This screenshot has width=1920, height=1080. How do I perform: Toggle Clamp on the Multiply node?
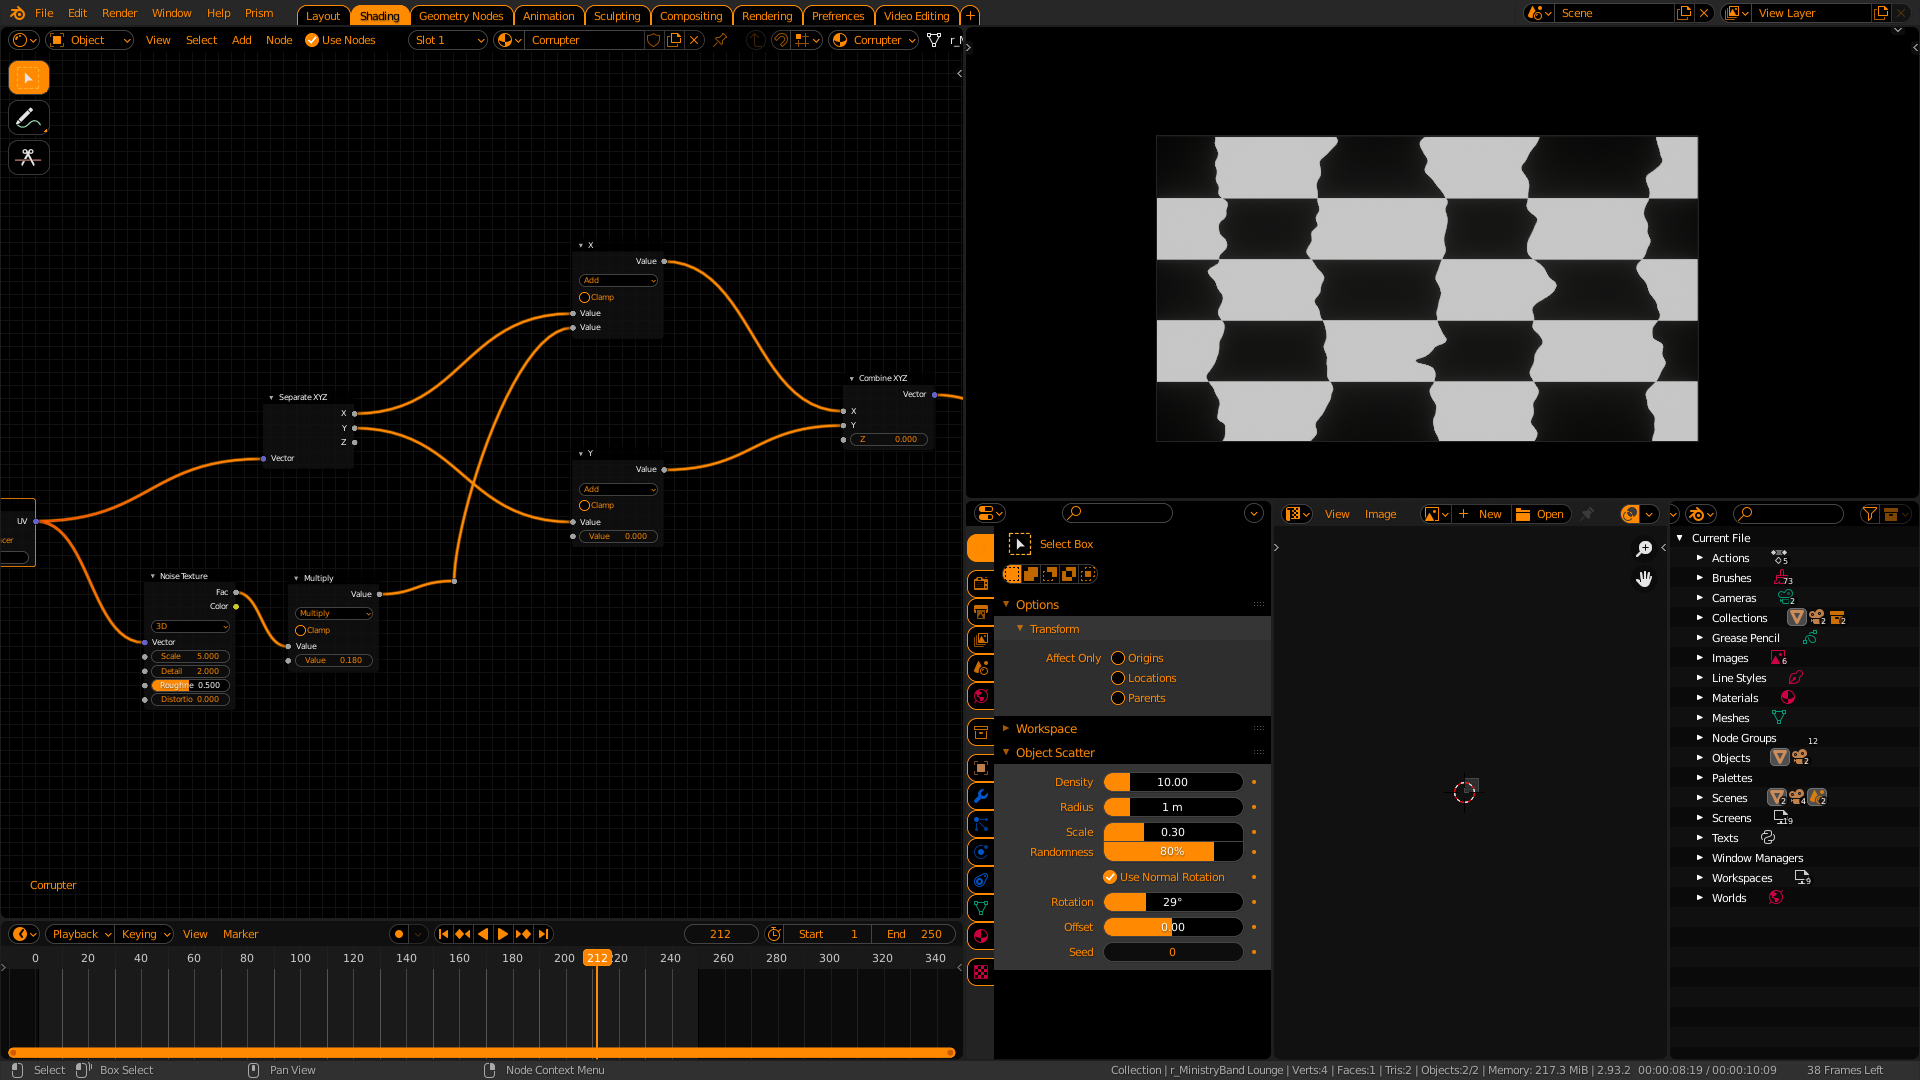[300, 630]
